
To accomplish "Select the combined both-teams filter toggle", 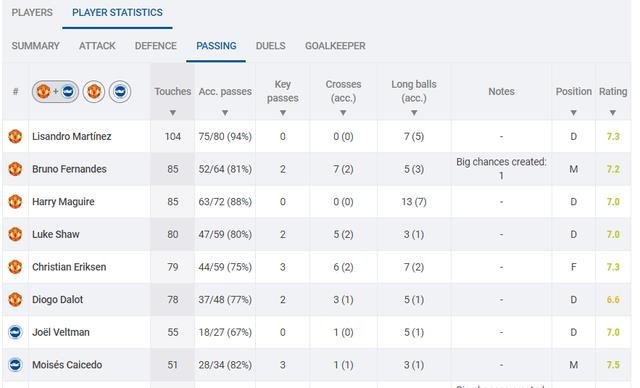I will tap(55, 91).
